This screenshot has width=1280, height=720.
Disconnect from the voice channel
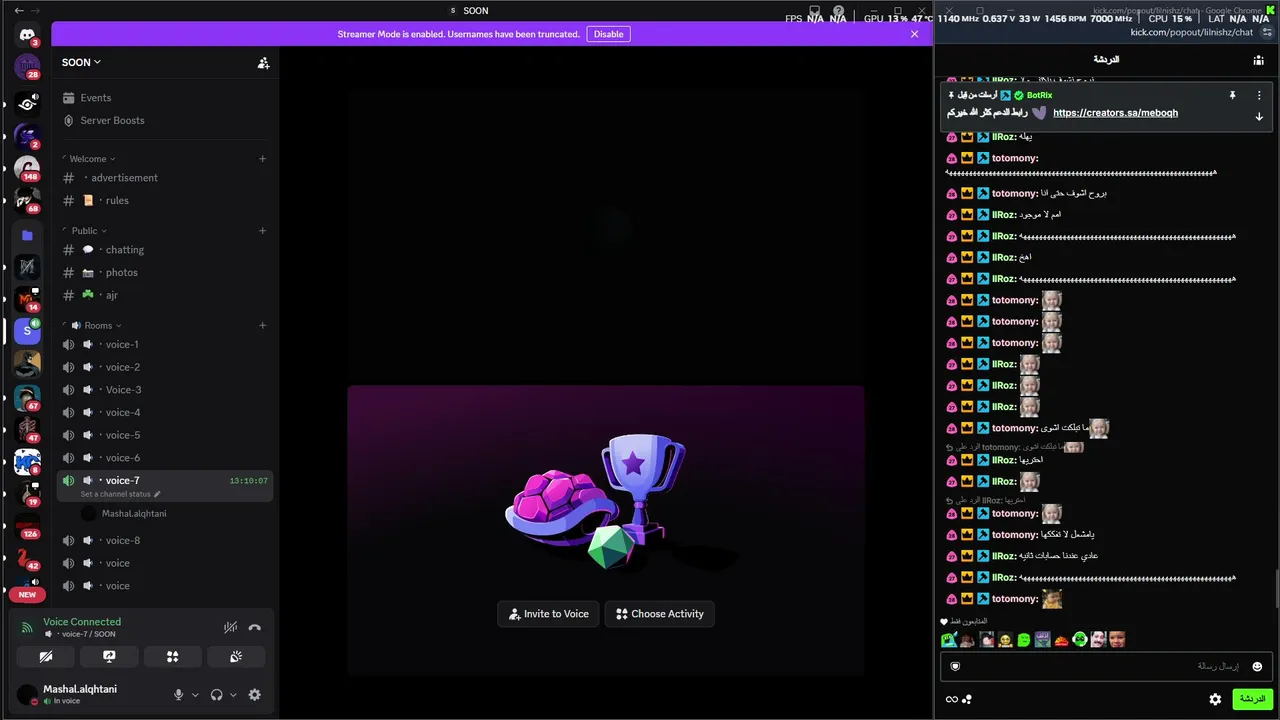[254, 628]
